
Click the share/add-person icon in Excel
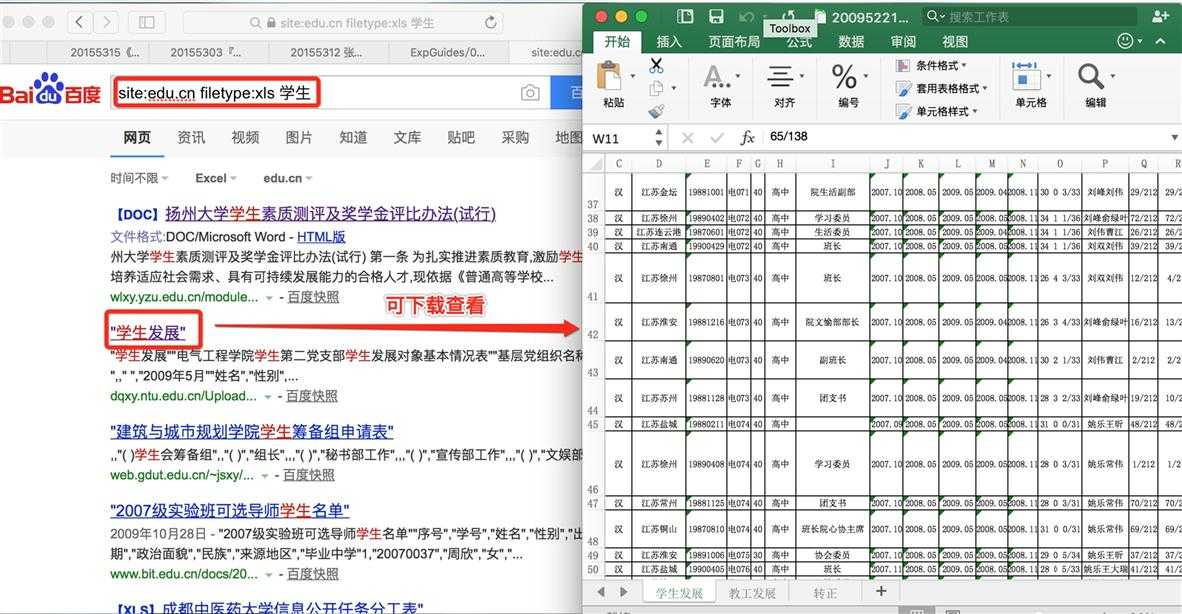pos(1160,16)
